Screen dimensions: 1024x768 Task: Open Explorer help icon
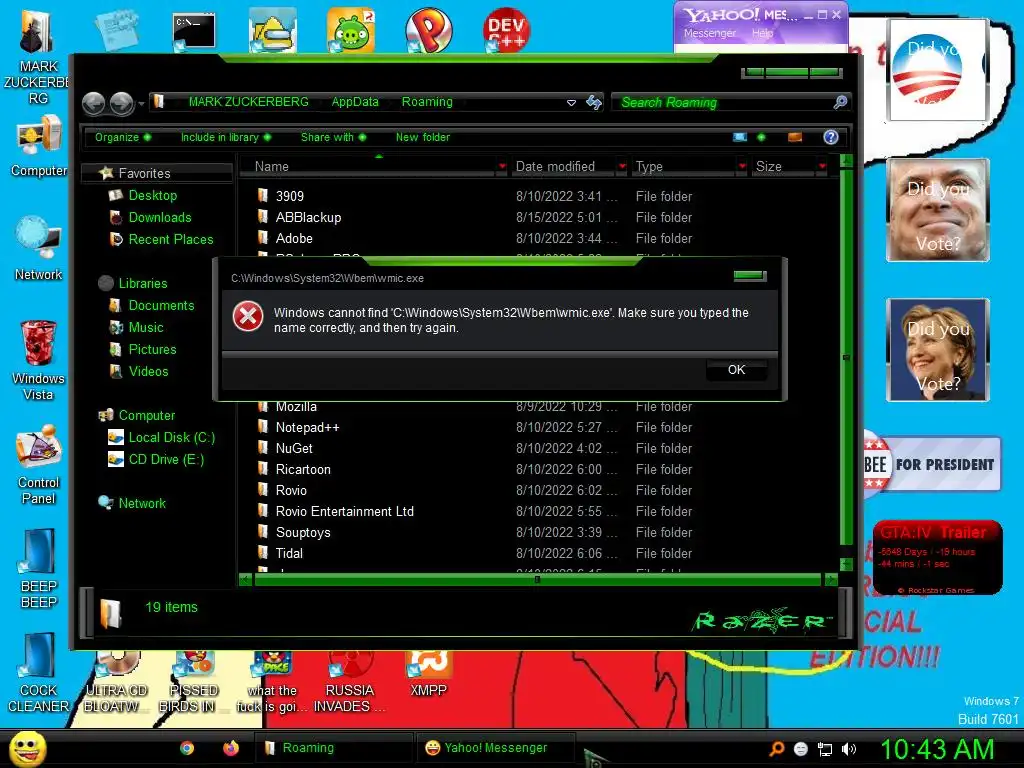pos(831,137)
